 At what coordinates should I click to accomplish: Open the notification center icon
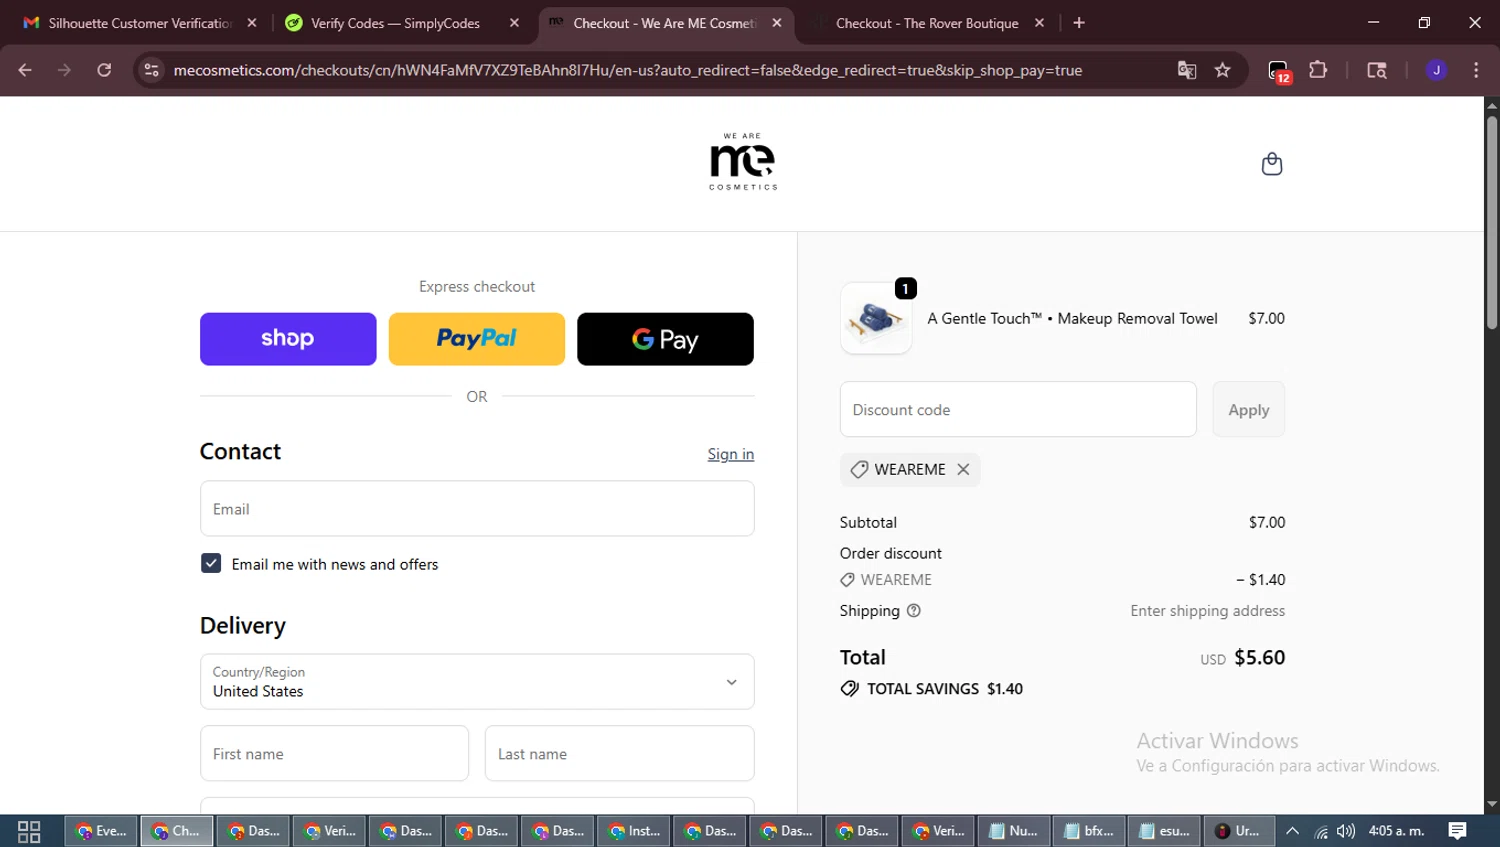(1458, 831)
